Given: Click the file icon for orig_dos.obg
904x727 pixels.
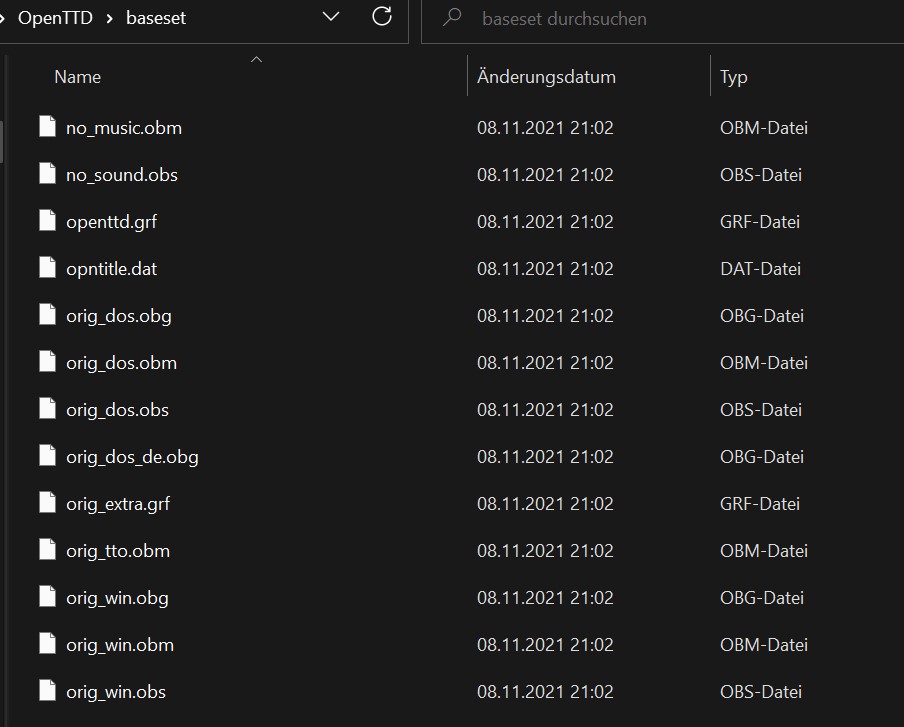Looking at the screenshot, I should coord(47,315).
